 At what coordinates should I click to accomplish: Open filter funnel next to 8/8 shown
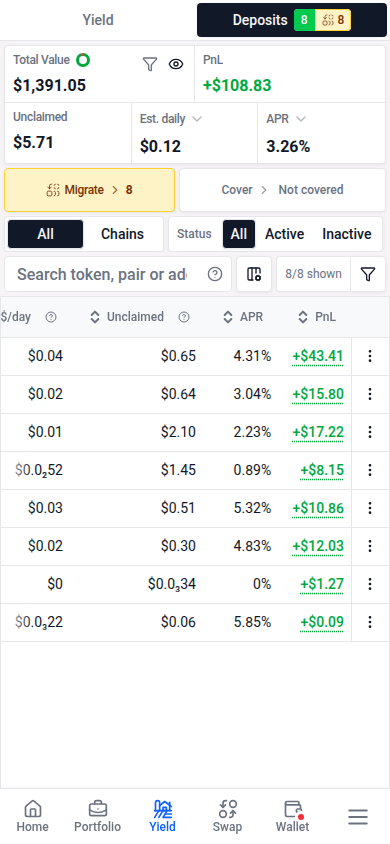pos(368,274)
